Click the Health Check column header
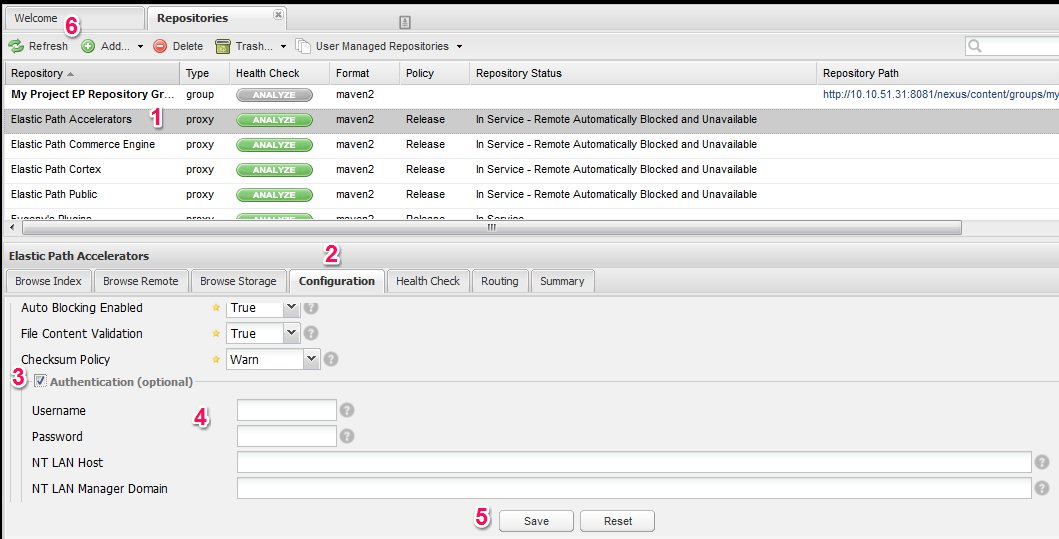 pyautogui.click(x=279, y=73)
